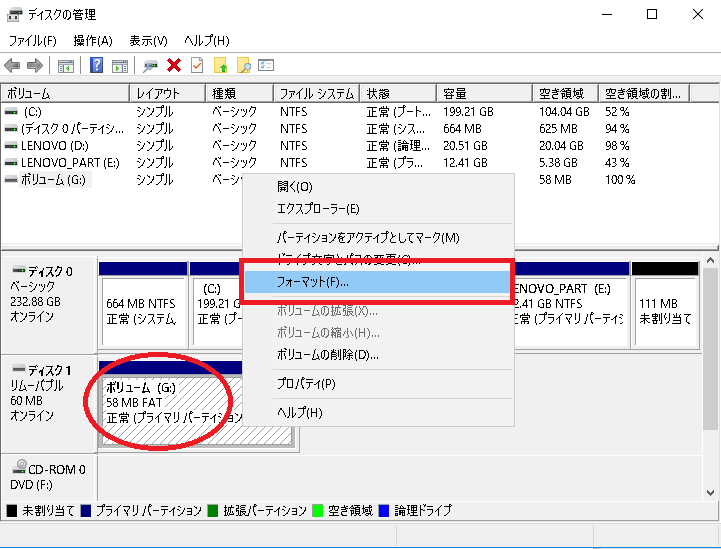Click the show/hide console tree icon
This screenshot has height=549, width=721.
click(66, 66)
